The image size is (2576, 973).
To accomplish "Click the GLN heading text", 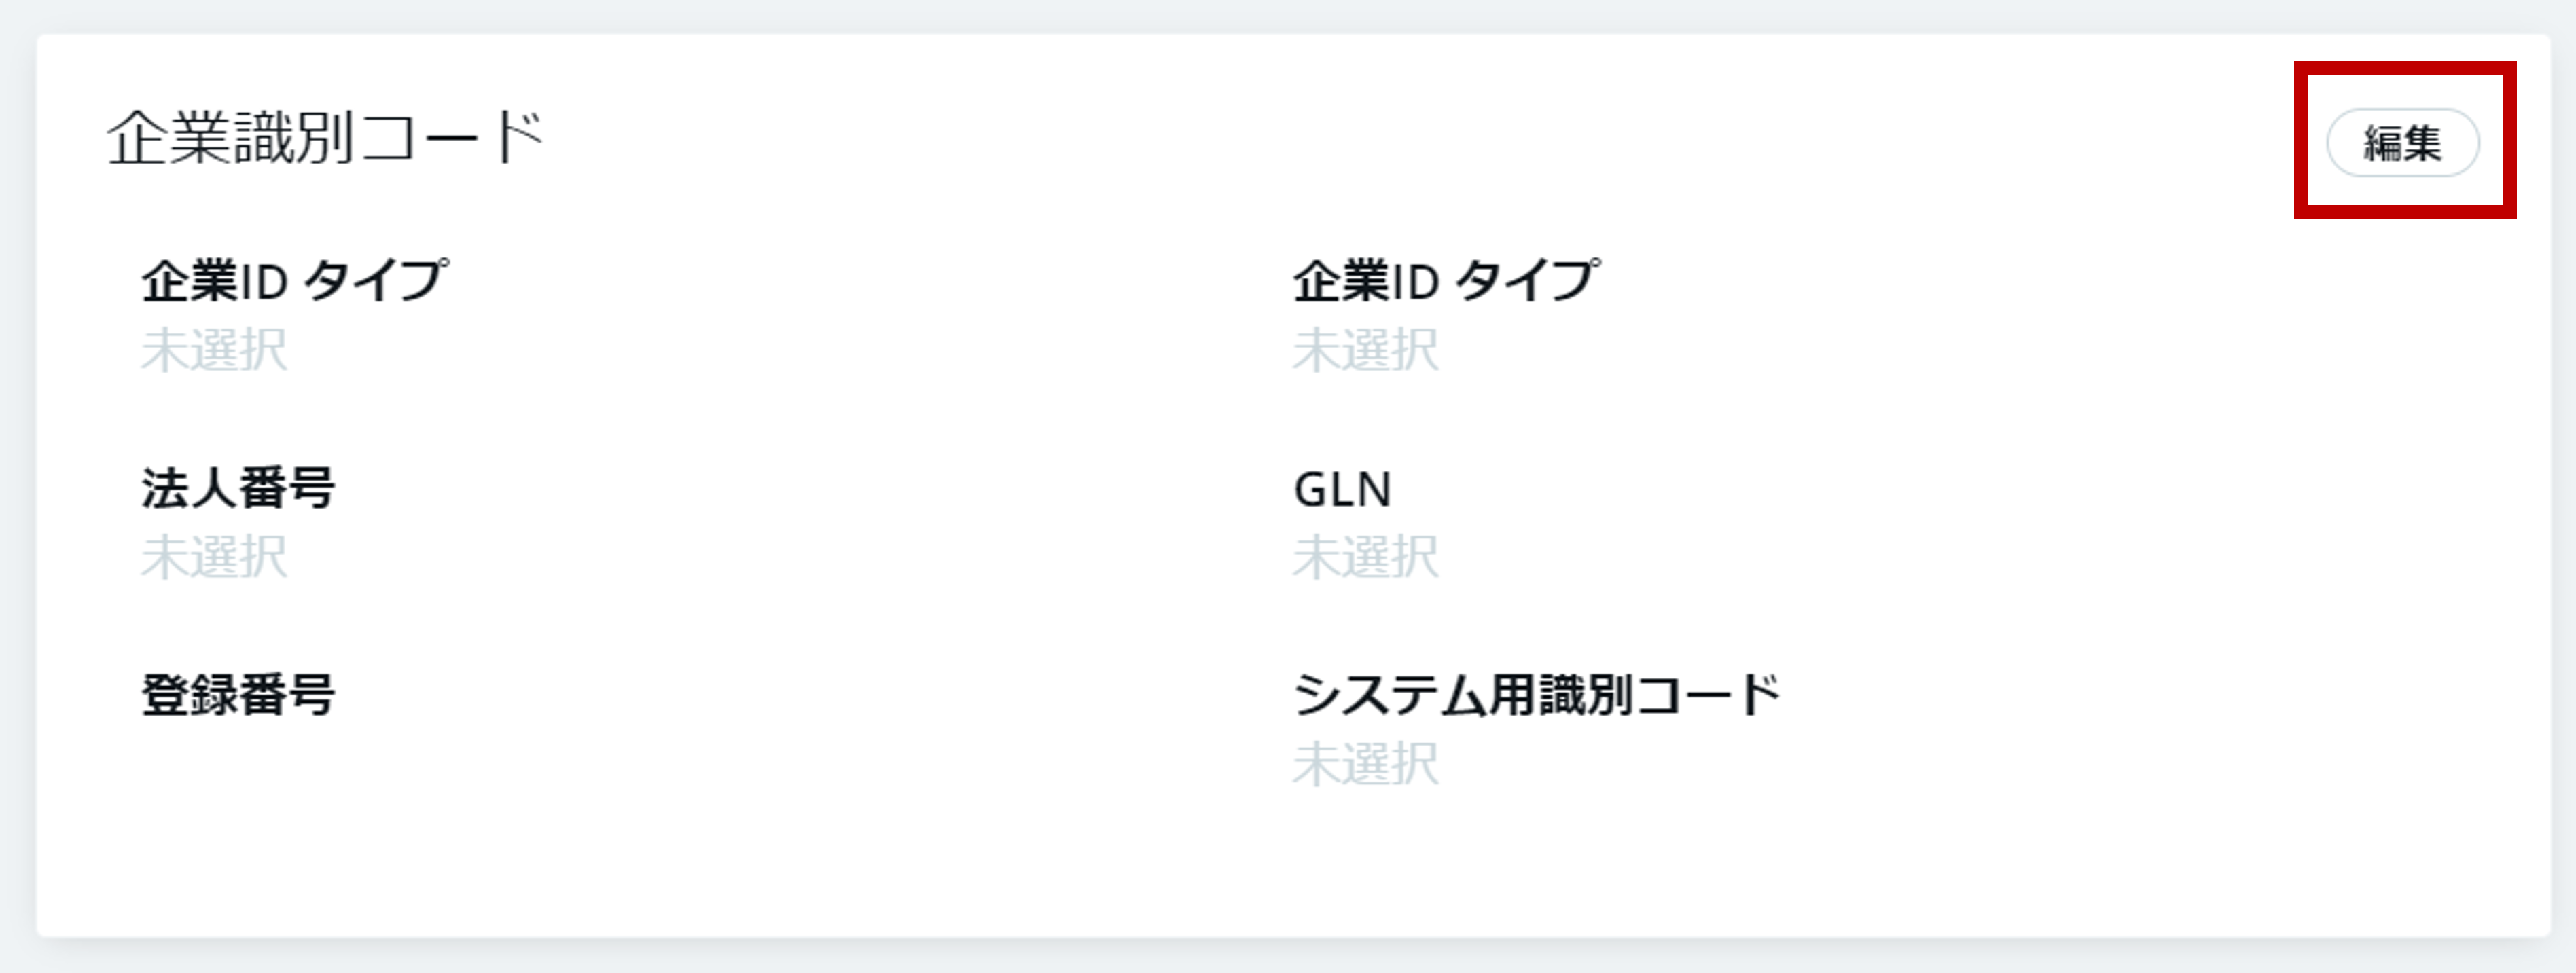I will point(1342,490).
